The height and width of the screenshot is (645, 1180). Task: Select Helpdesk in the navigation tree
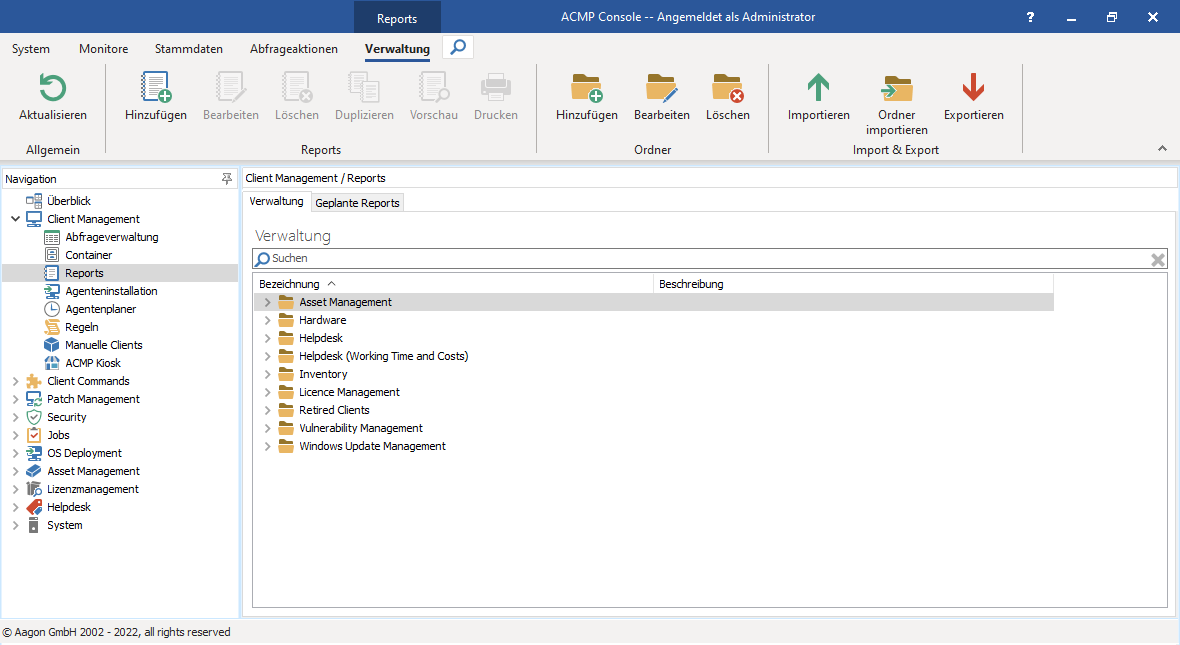[x=68, y=508]
